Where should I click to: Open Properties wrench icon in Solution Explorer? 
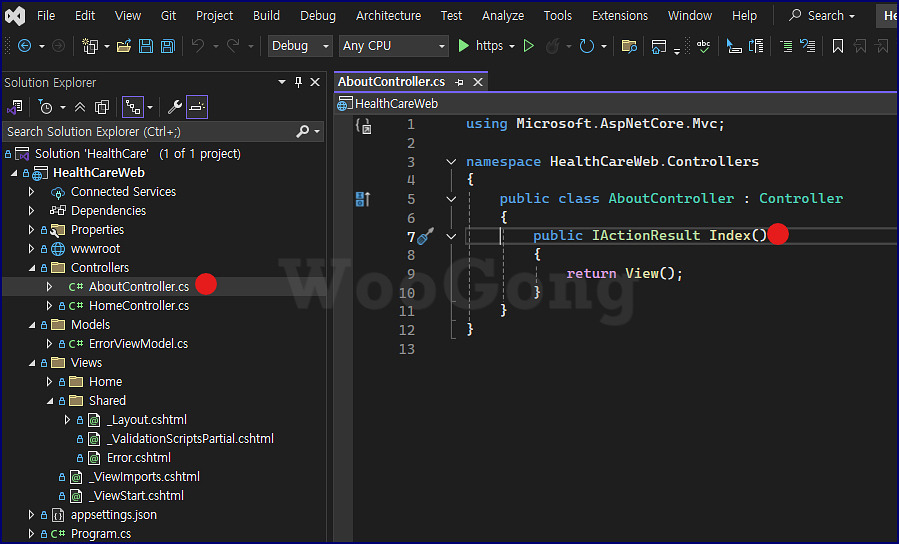[x=174, y=107]
